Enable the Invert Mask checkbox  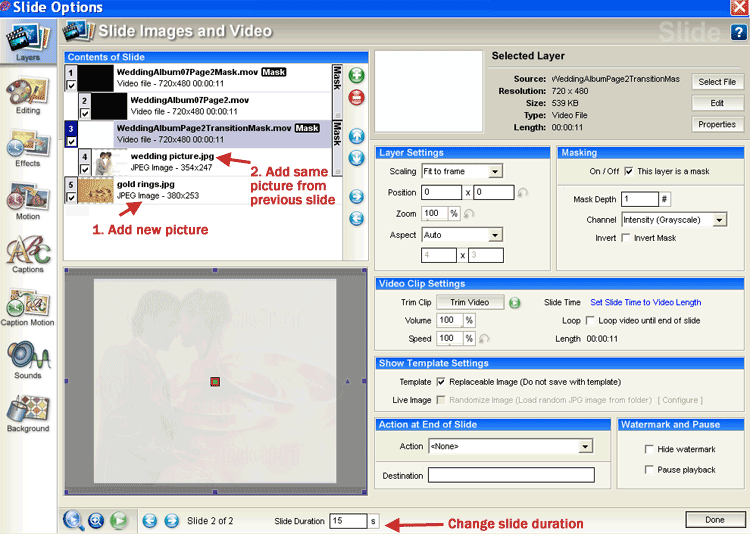click(x=626, y=238)
